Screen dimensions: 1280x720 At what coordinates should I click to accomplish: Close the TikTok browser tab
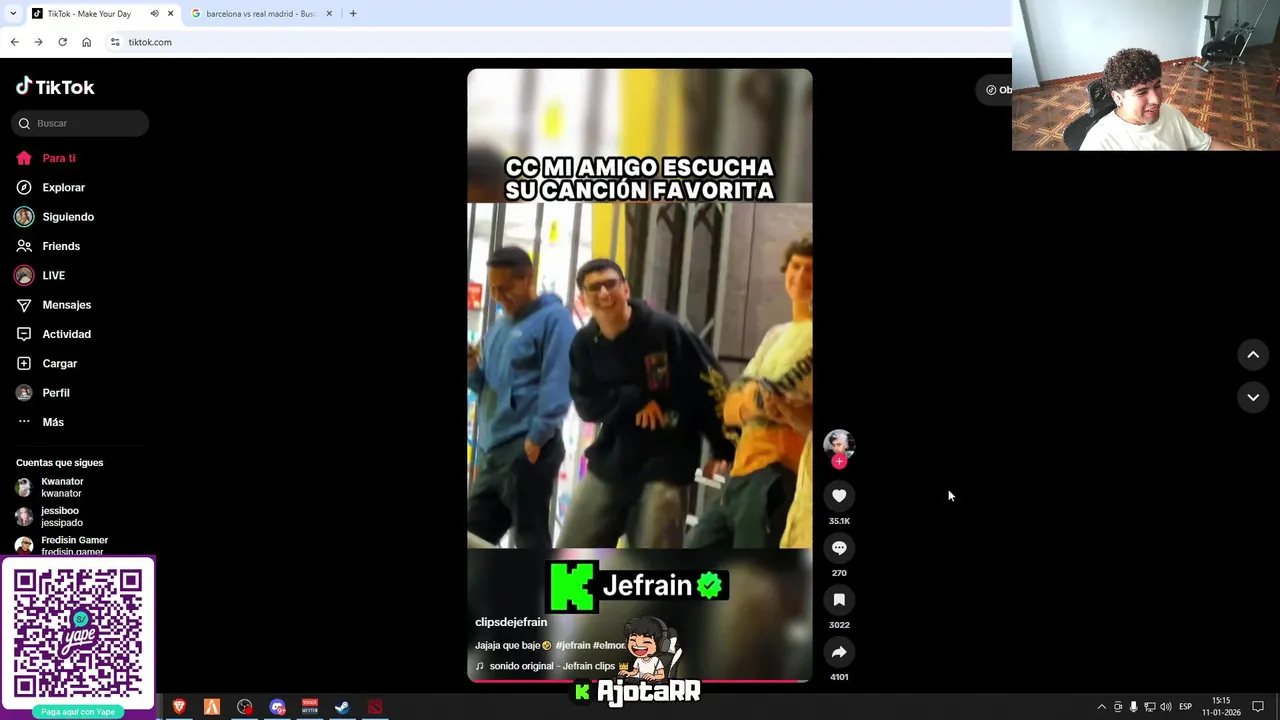[x=170, y=13]
